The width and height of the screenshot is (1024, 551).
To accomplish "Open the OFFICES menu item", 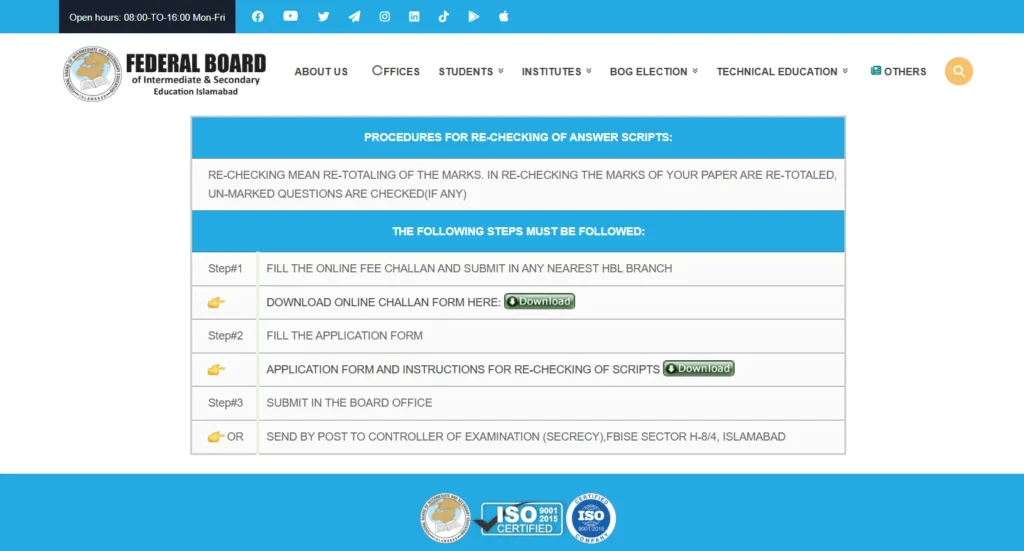I will tap(396, 71).
